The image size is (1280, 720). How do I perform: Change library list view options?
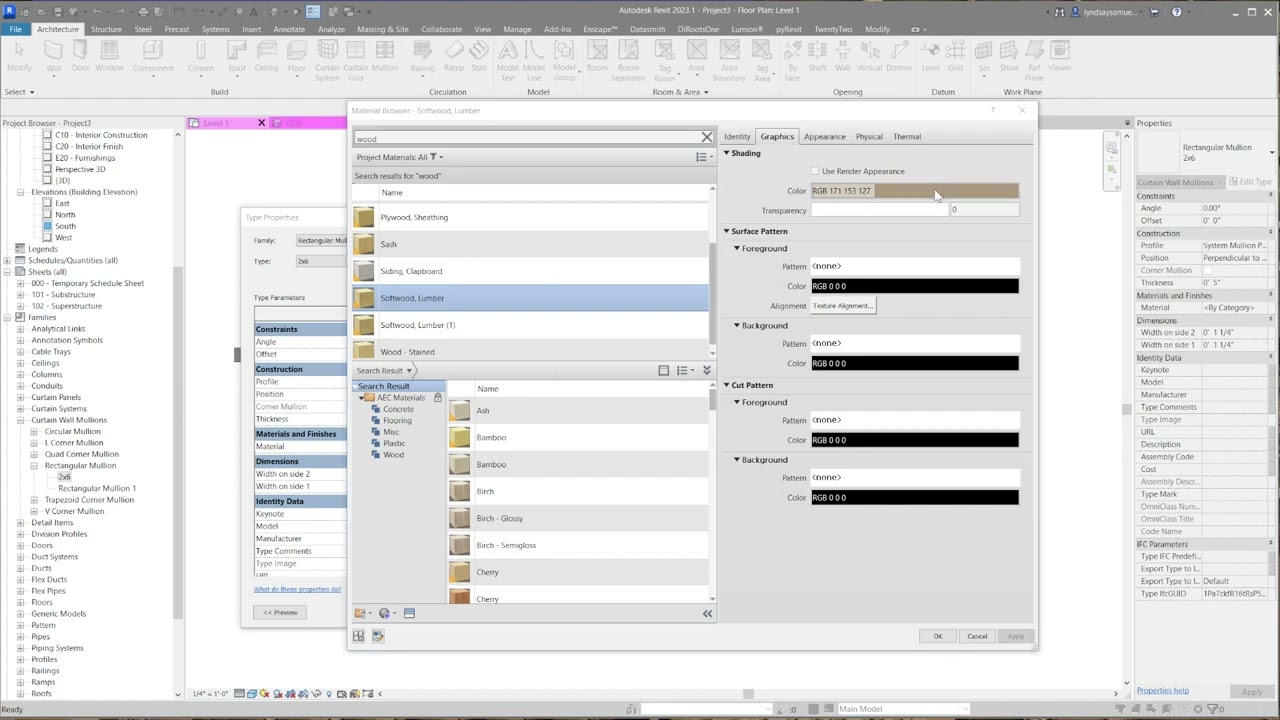click(684, 370)
